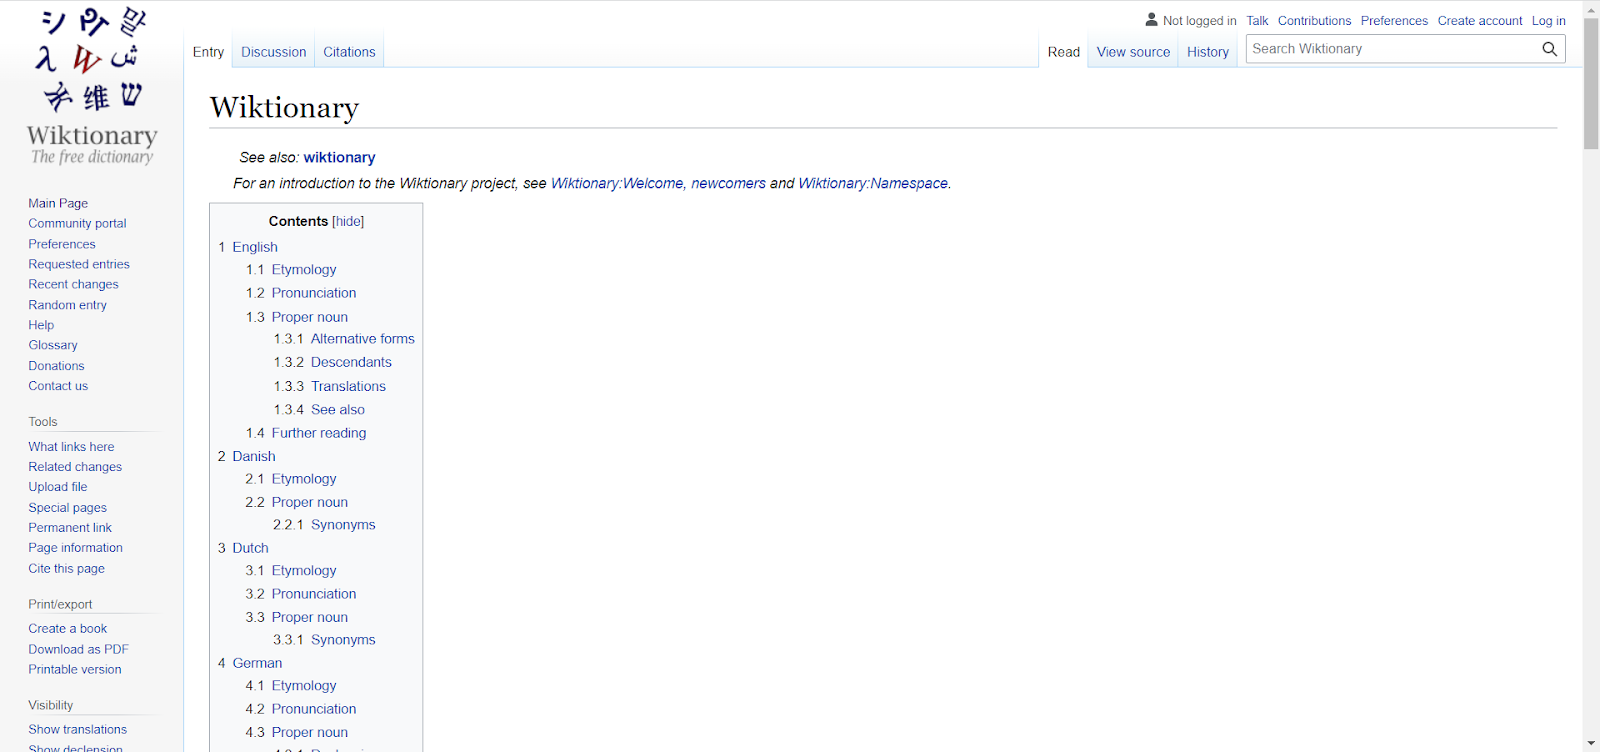
Task: Select Download as PDF
Action: 78,649
